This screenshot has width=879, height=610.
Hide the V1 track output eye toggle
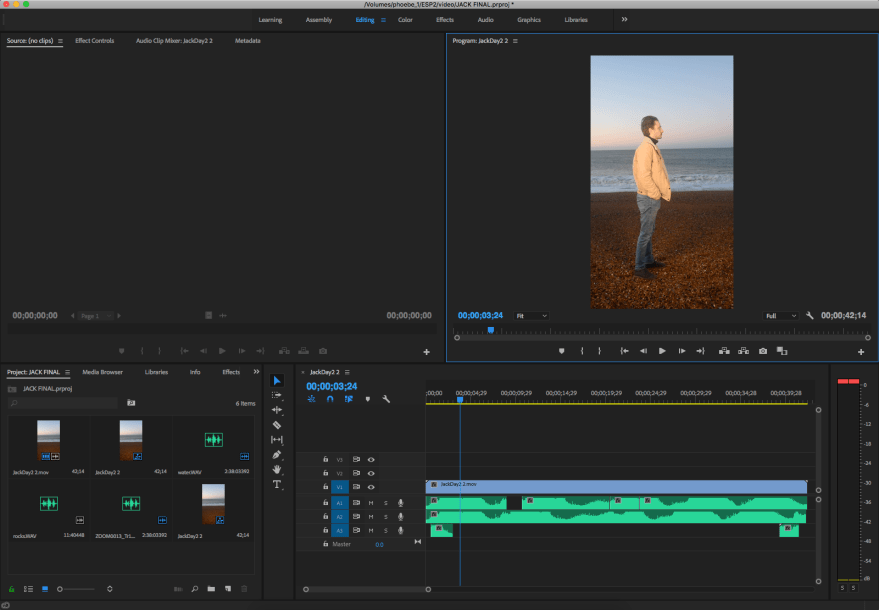372,487
